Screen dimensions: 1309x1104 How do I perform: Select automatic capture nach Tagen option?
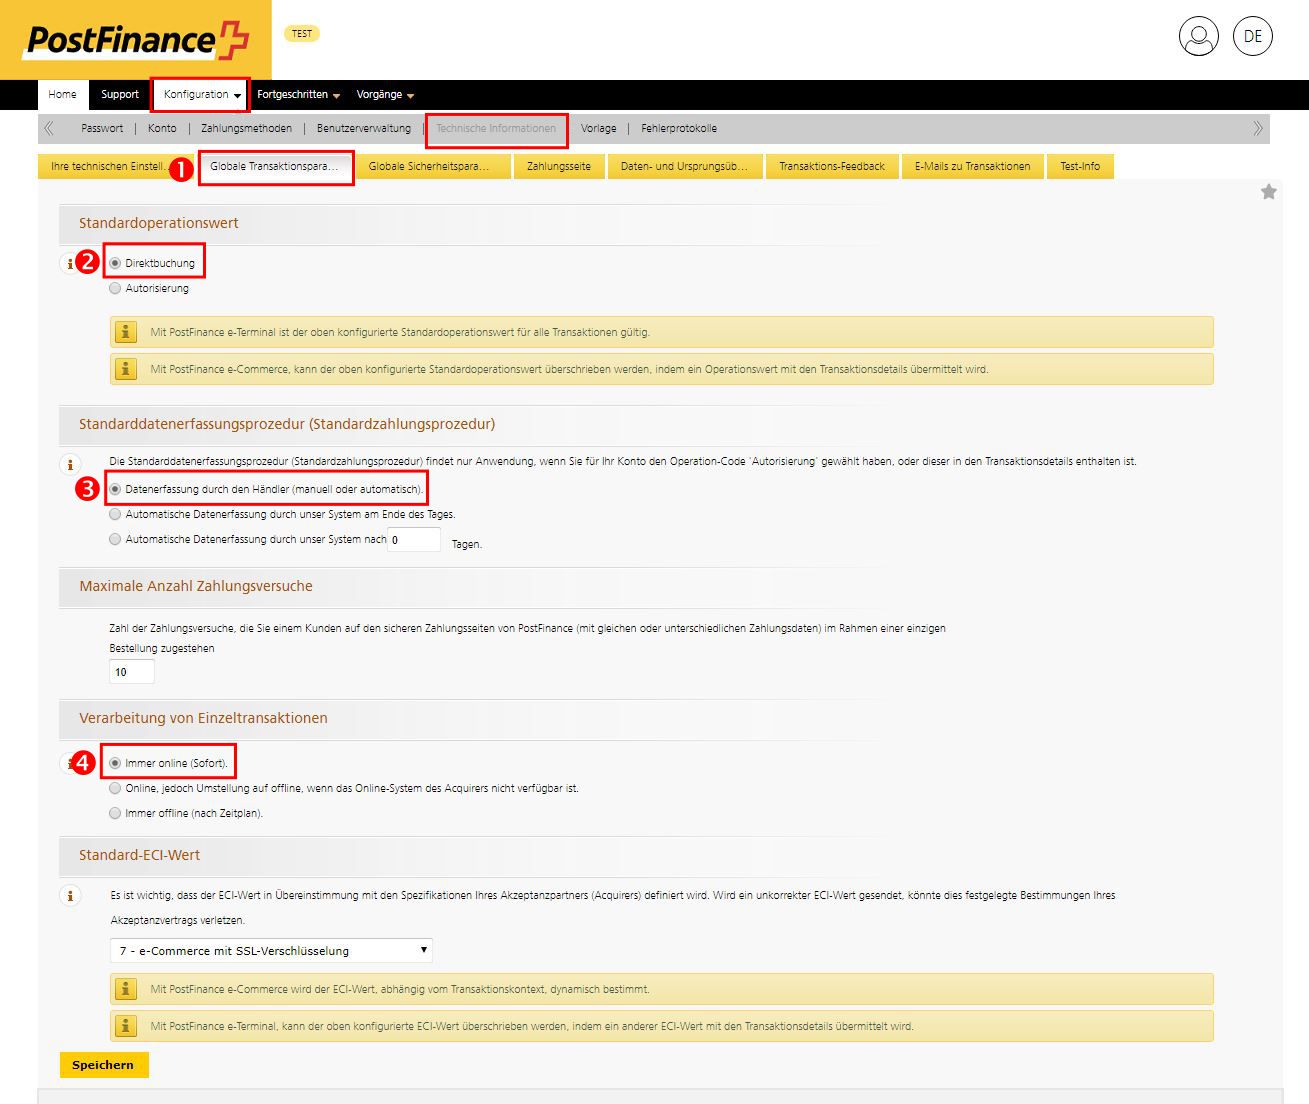coord(115,539)
